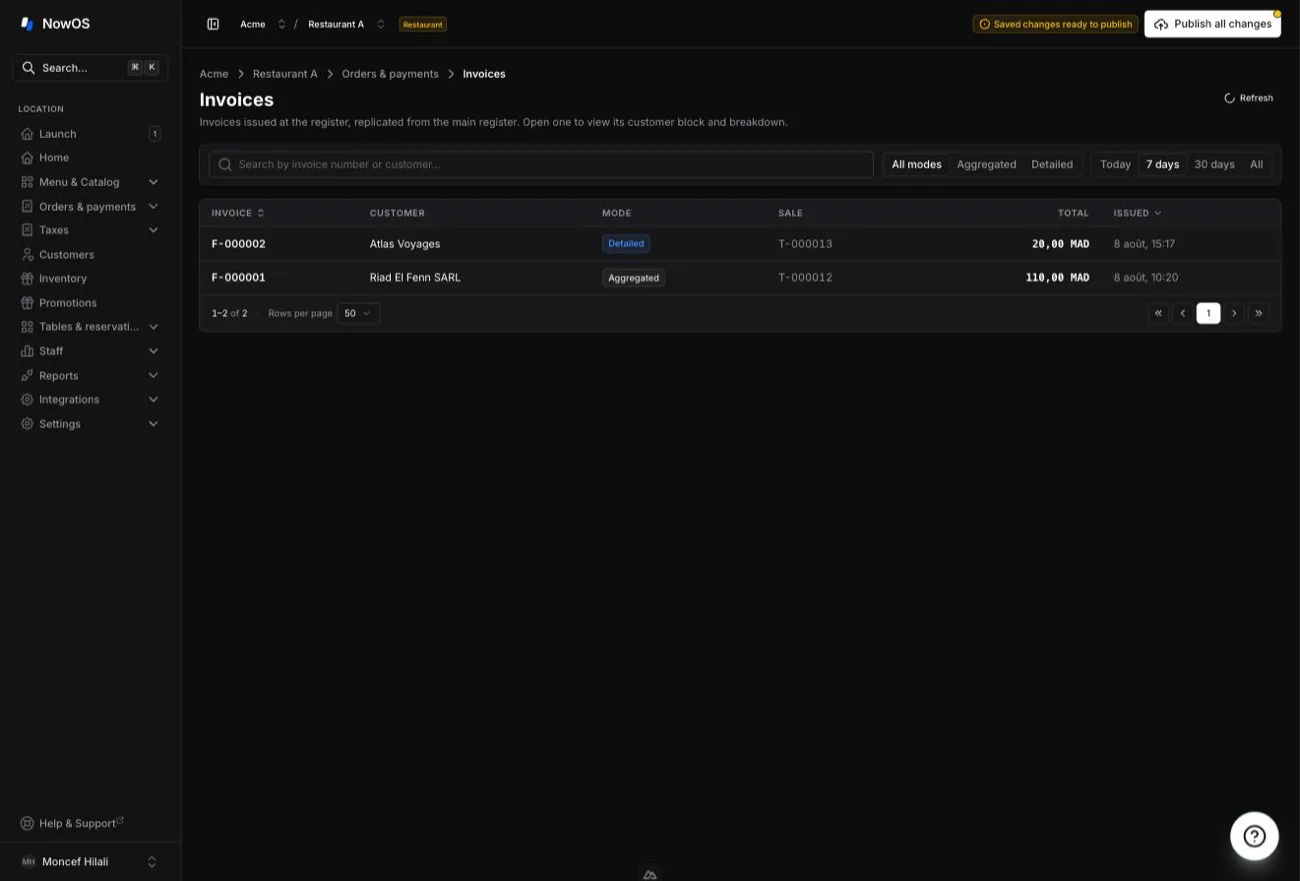Go to next page of invoices

[x=1234, y=313]
